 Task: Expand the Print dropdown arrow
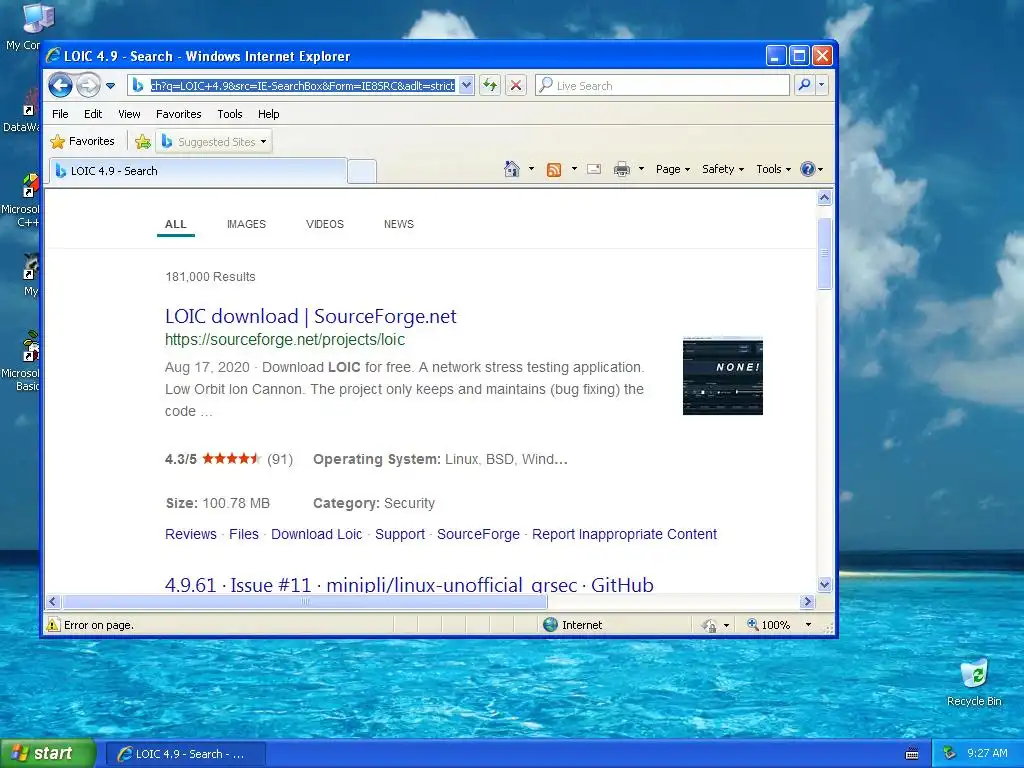(641, 169)
